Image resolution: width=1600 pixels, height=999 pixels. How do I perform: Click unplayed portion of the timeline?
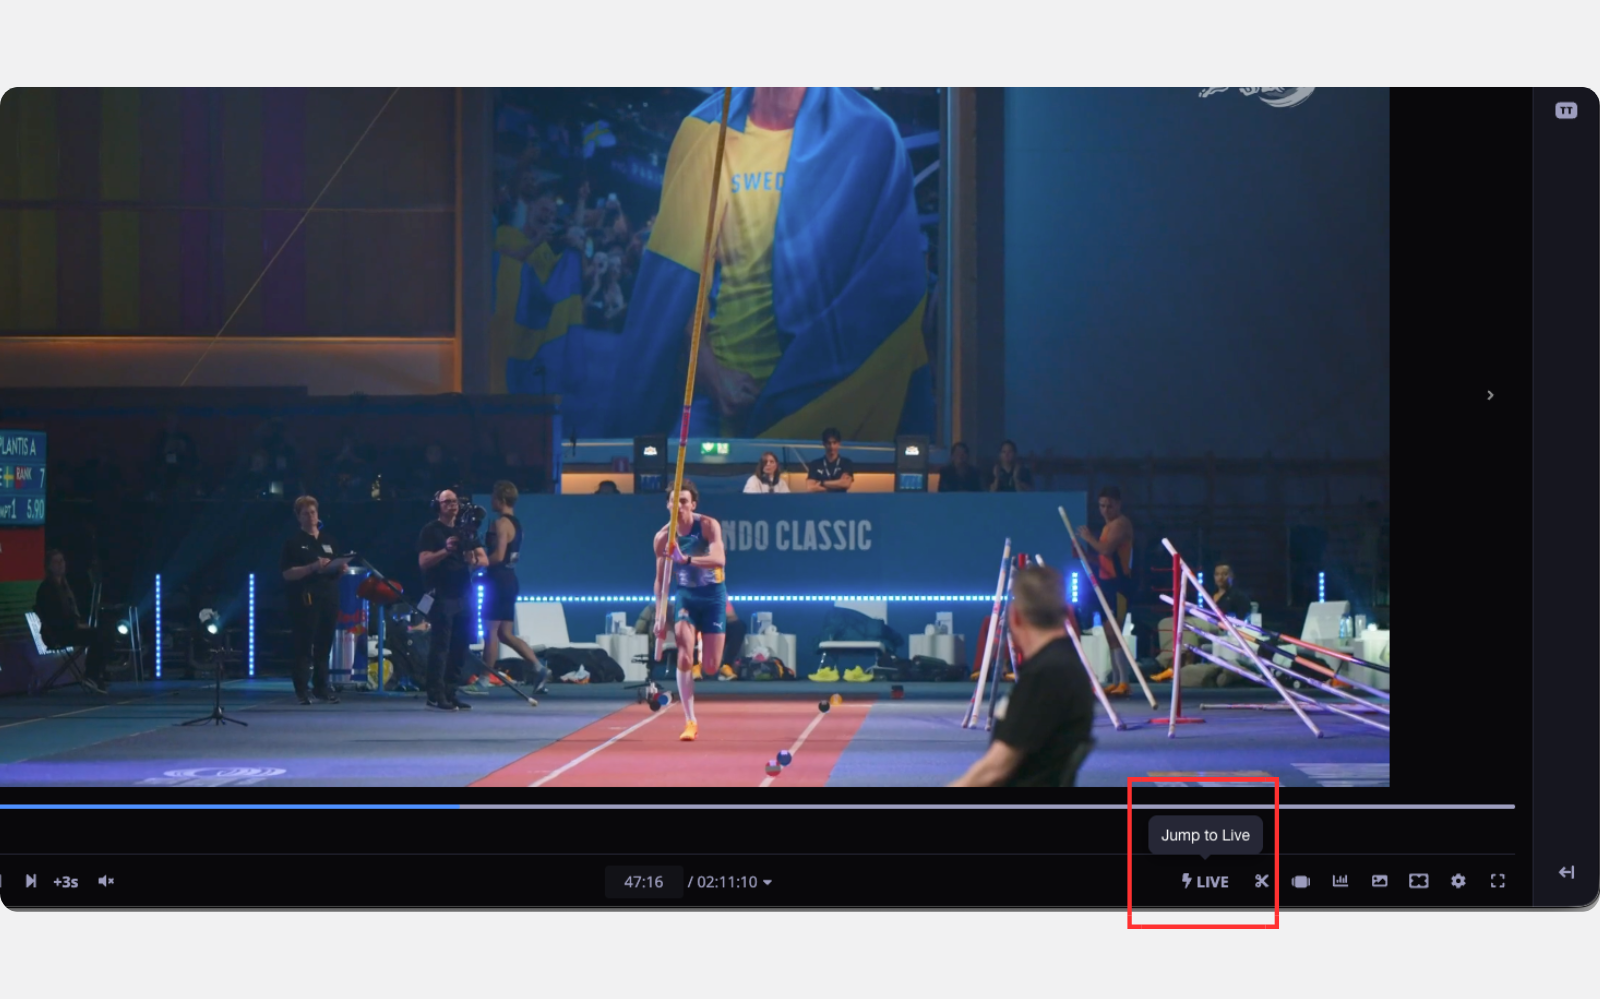click(x=987, y=806)
